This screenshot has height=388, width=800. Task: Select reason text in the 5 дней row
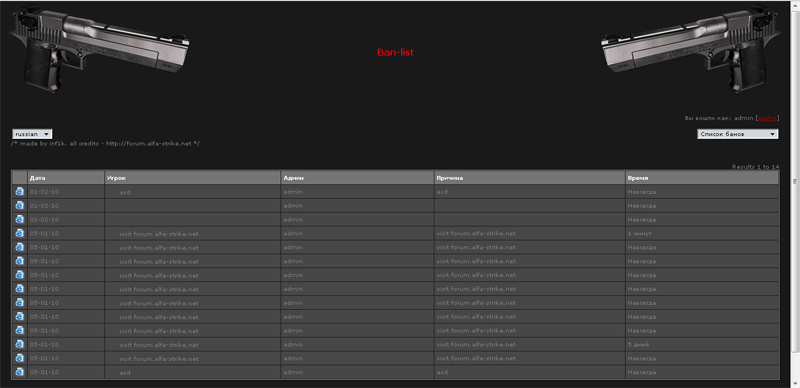[x=476, y=345]
